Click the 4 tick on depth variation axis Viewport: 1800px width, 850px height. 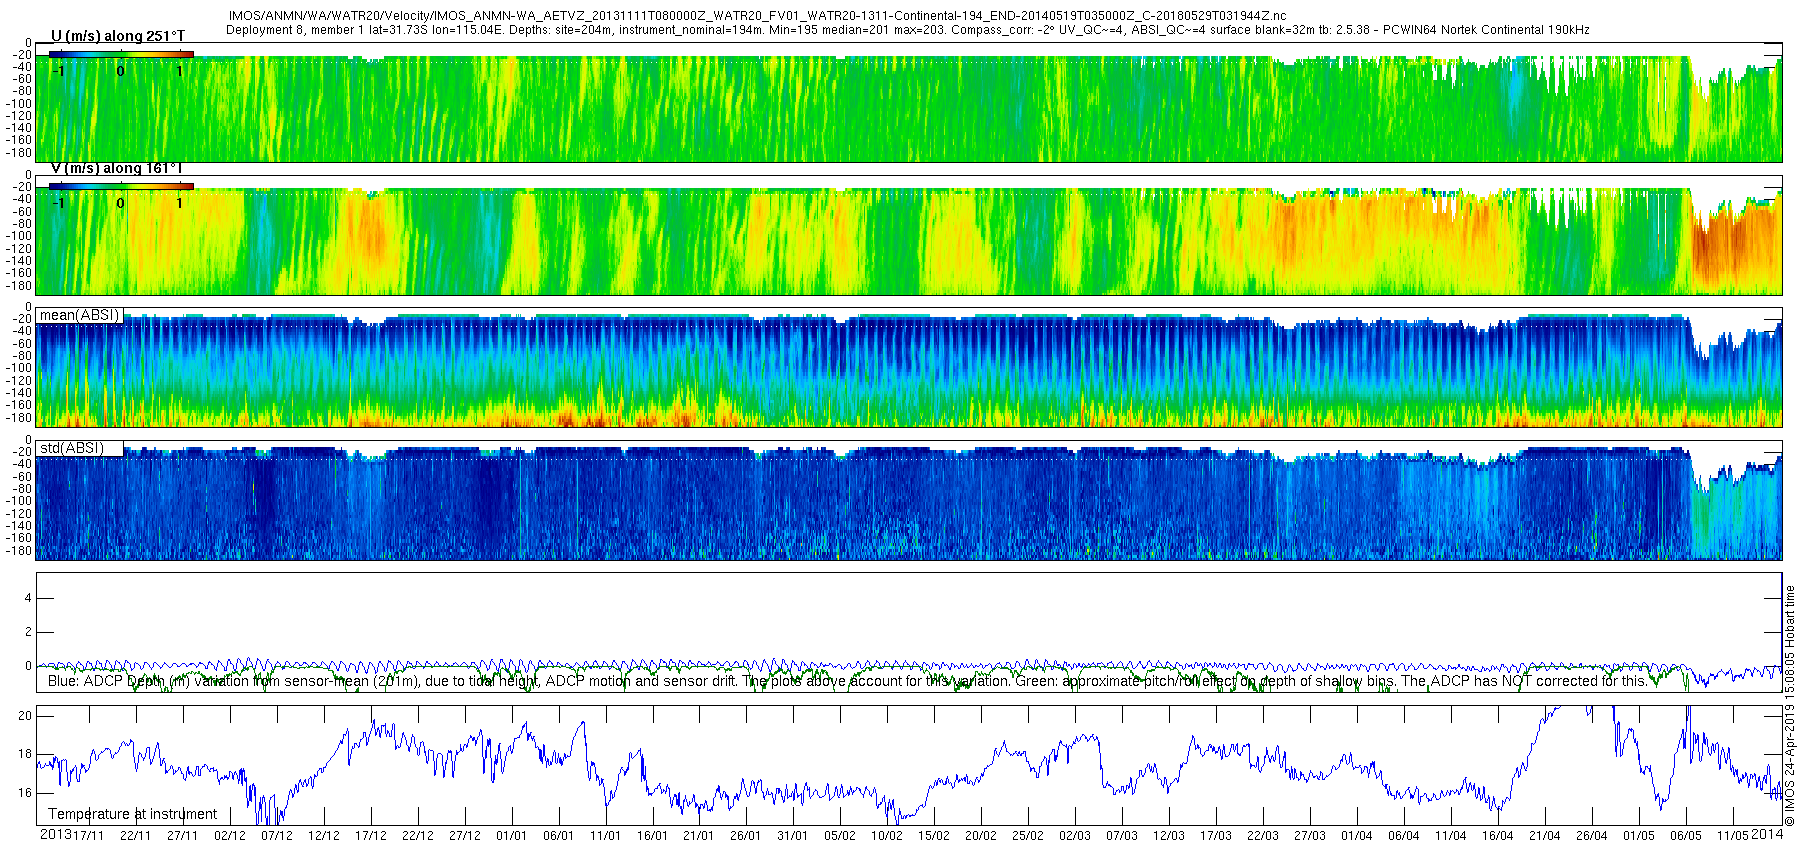point(28,598)
